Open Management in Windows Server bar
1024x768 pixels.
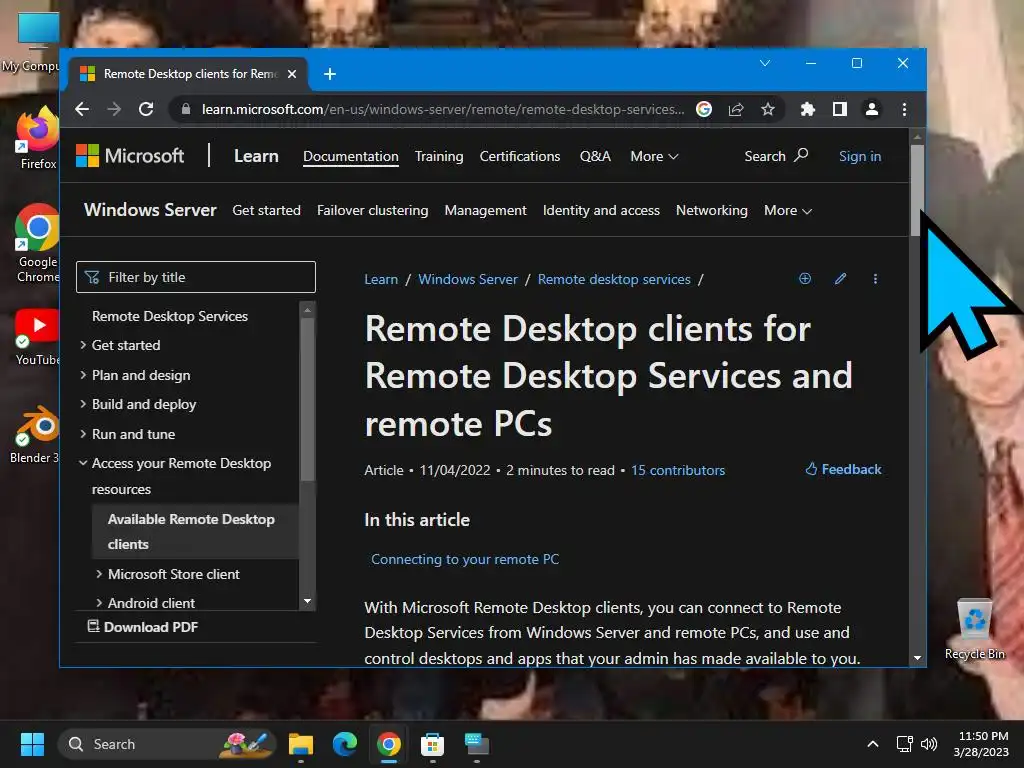(x=485, y=210)
